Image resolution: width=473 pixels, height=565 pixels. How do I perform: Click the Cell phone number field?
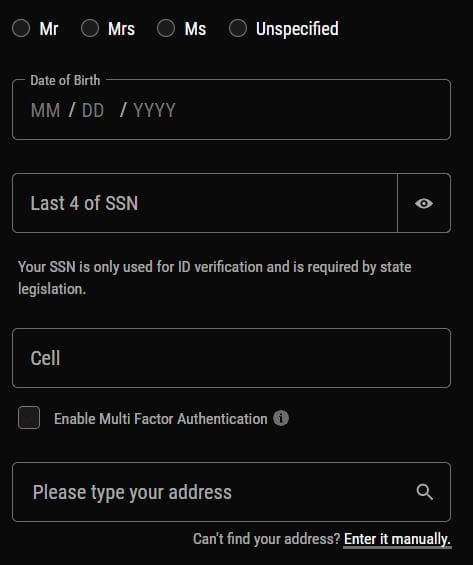(x=231, y=358)
